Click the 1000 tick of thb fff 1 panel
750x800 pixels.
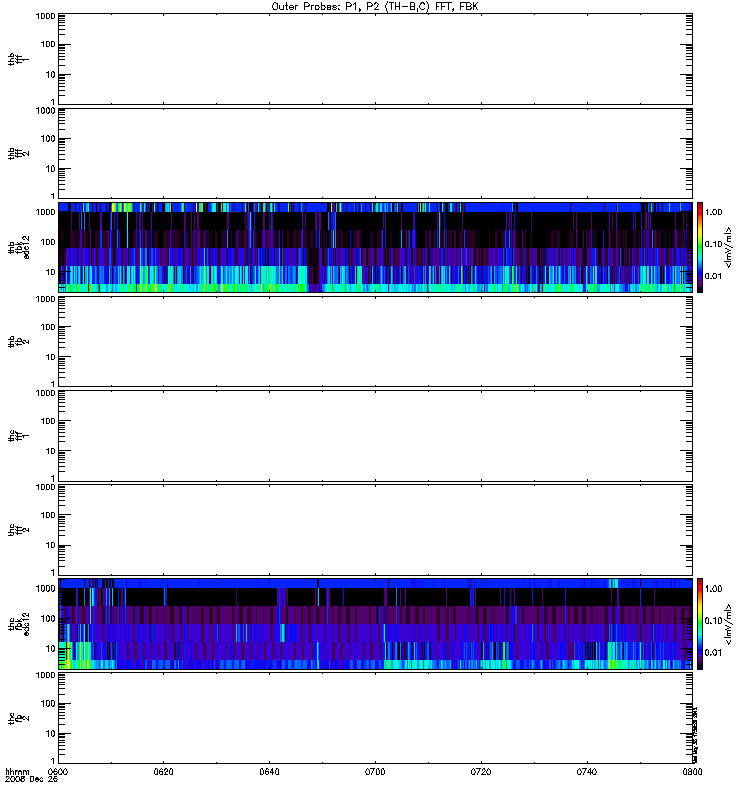pos(45,16)
